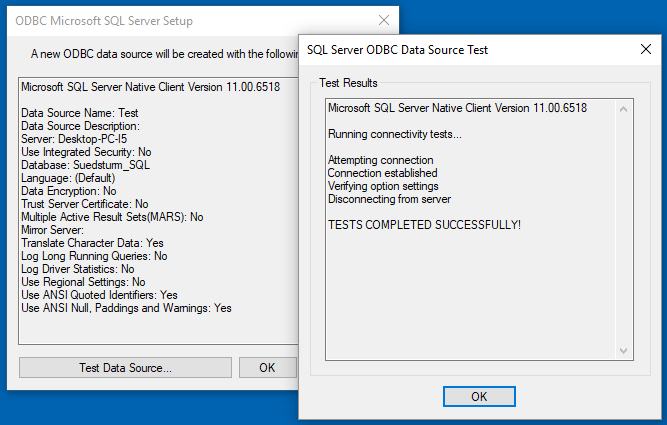Screen dimensions: 667x425
Task: Click the Test Results scrollbar track
Action: click(x=624, y=230)
